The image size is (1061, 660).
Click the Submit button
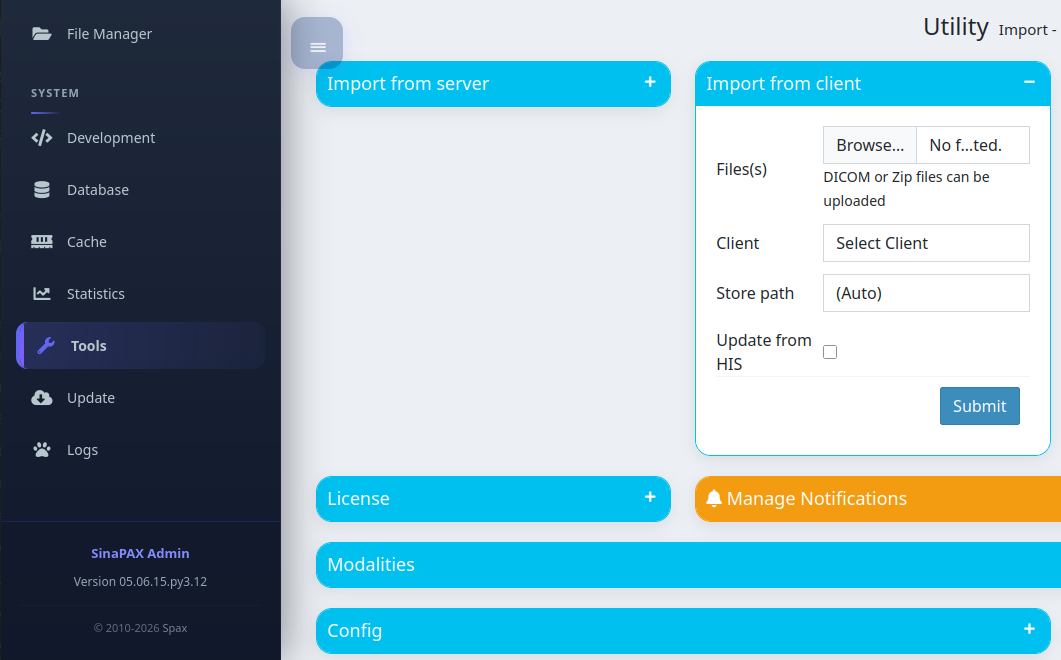(979, 406)
